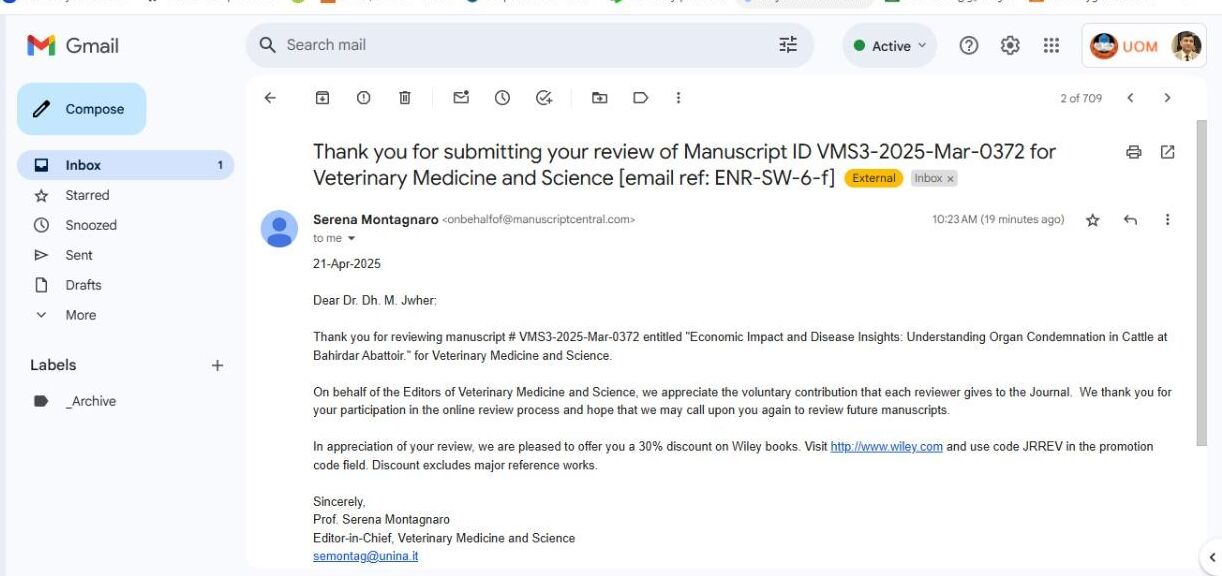Open the Sent folder

79,255
